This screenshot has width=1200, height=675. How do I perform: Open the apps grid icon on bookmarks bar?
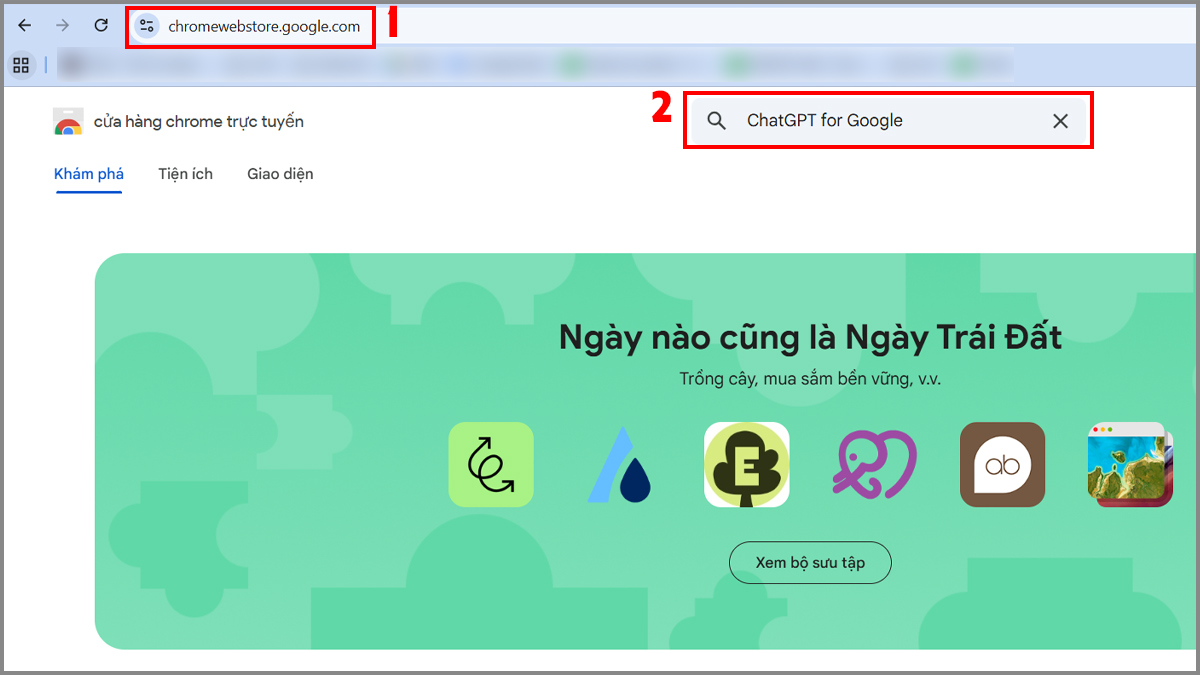click(21, 66)
